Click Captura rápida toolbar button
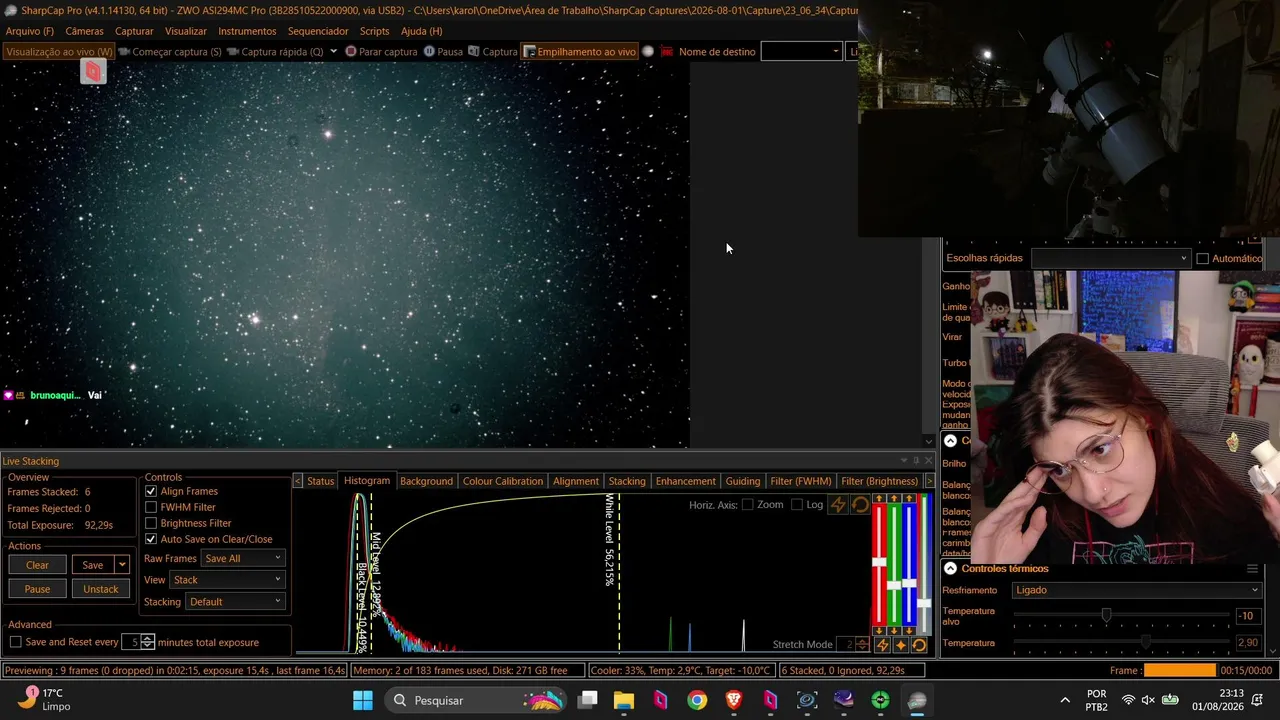Viewport: 1280px width, 720px height. coord(274,52)
